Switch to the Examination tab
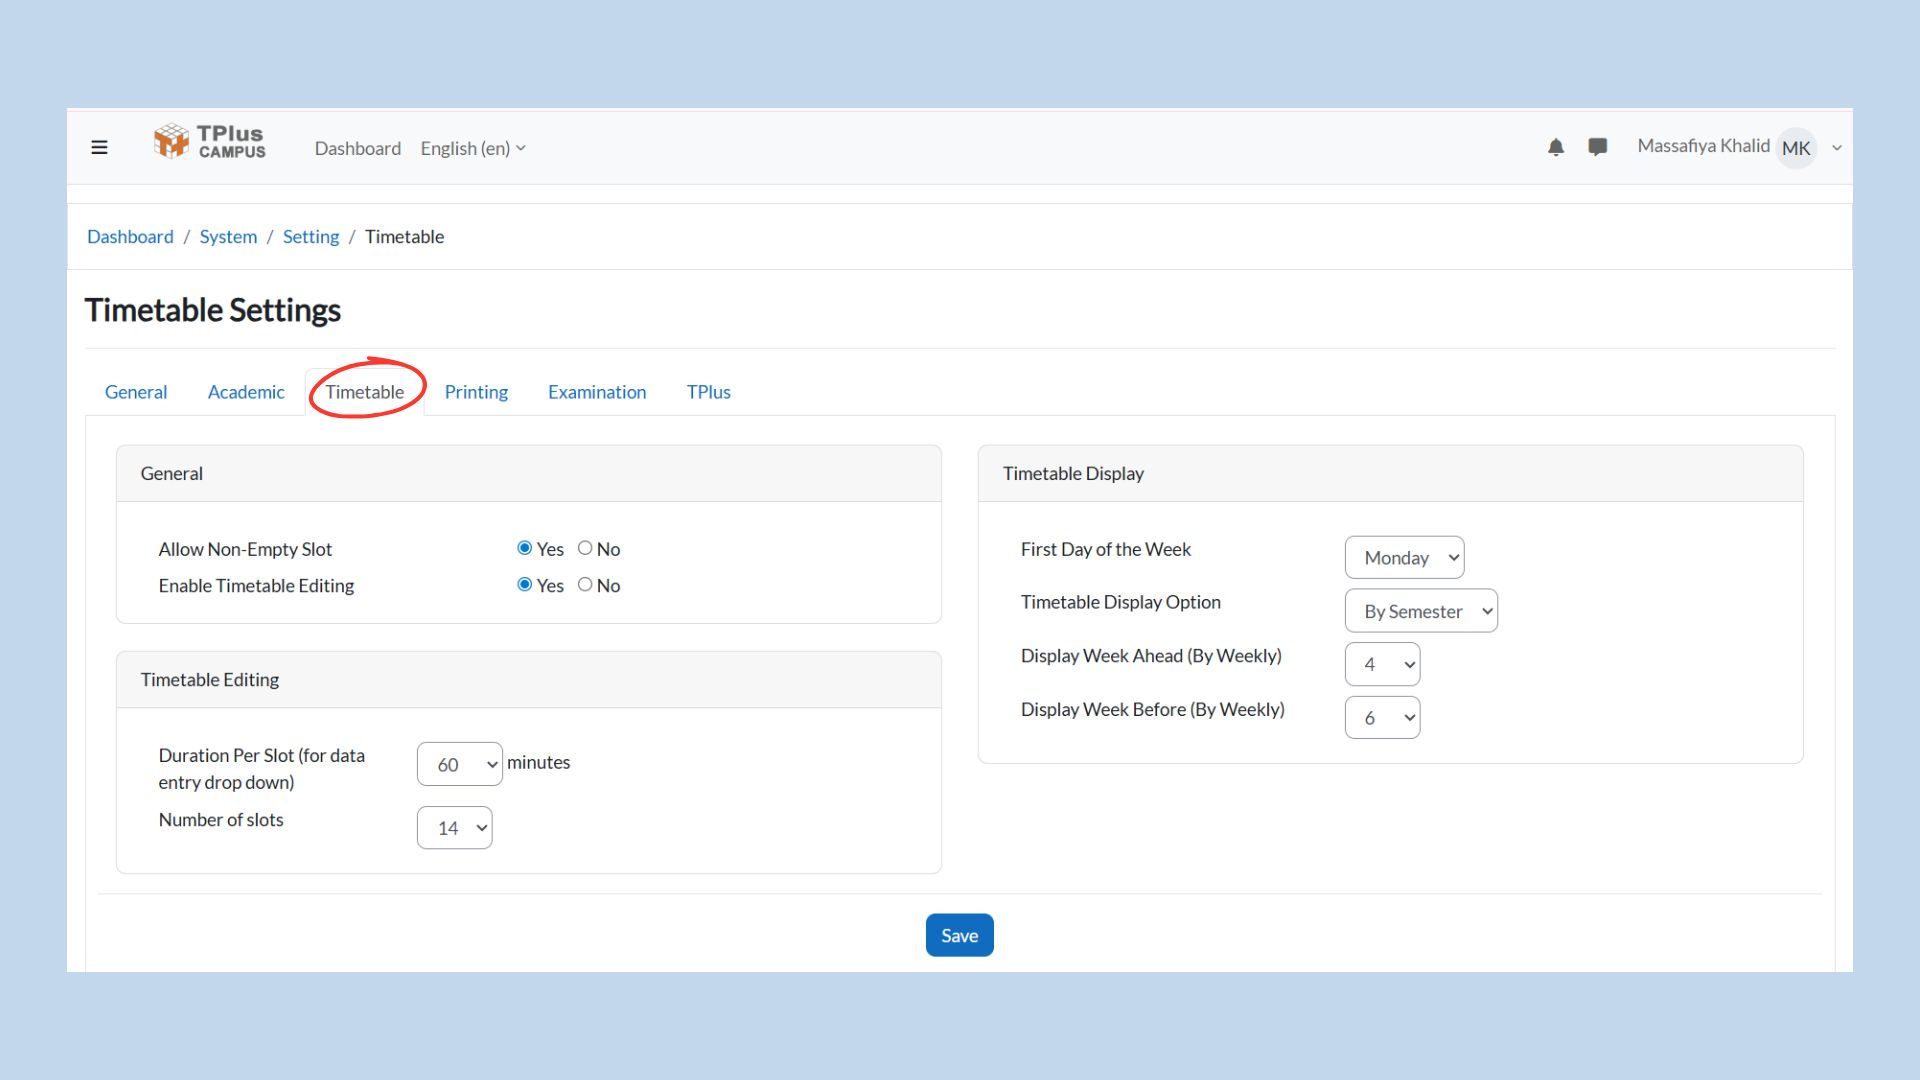The image size is (1920, 1080). (597, 392)
